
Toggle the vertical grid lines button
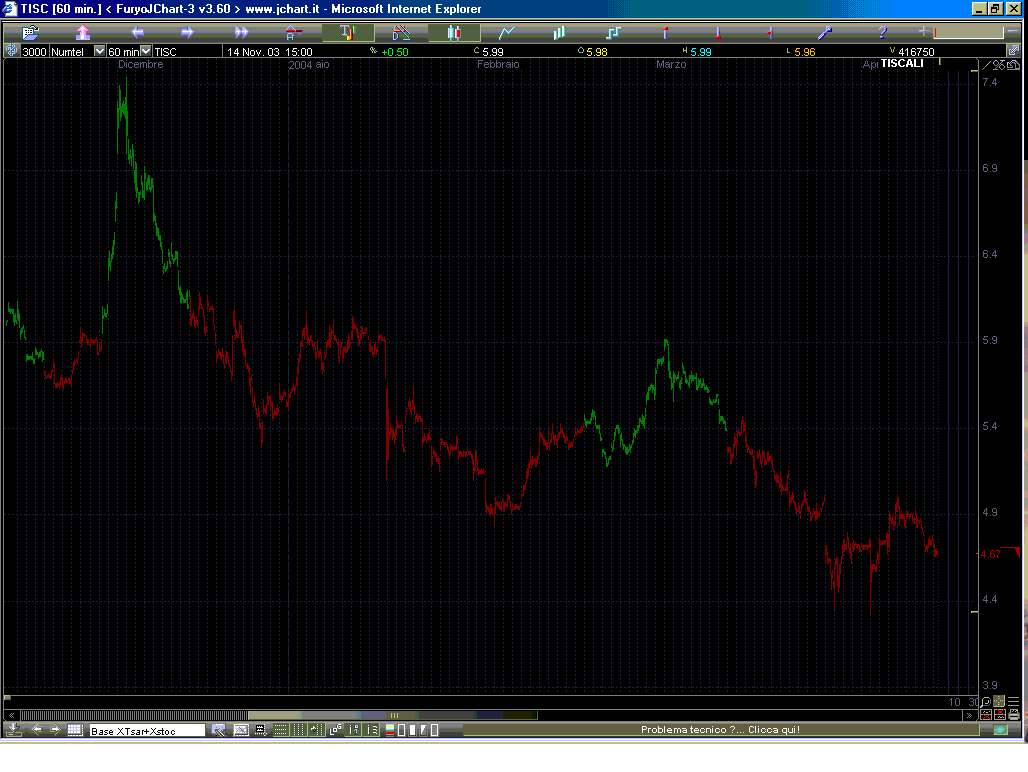(x=300, y=730)
